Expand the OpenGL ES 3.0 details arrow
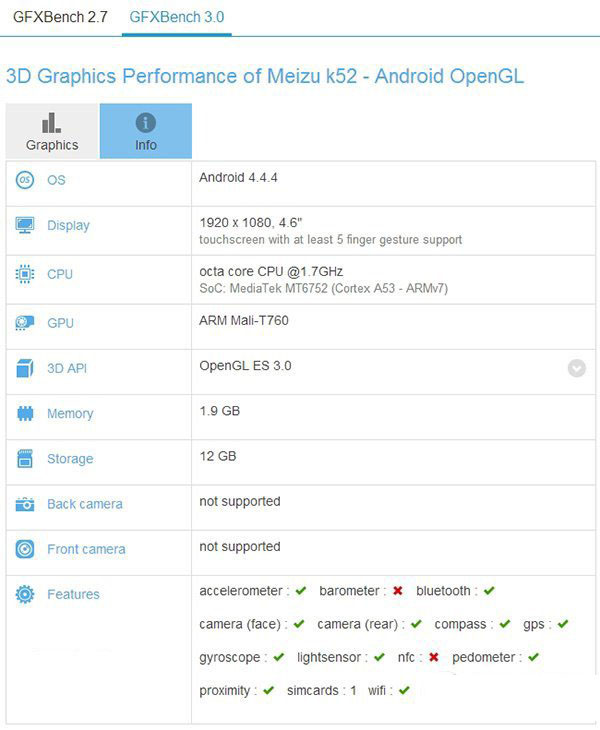600x730 pixels. coord(577,368)
